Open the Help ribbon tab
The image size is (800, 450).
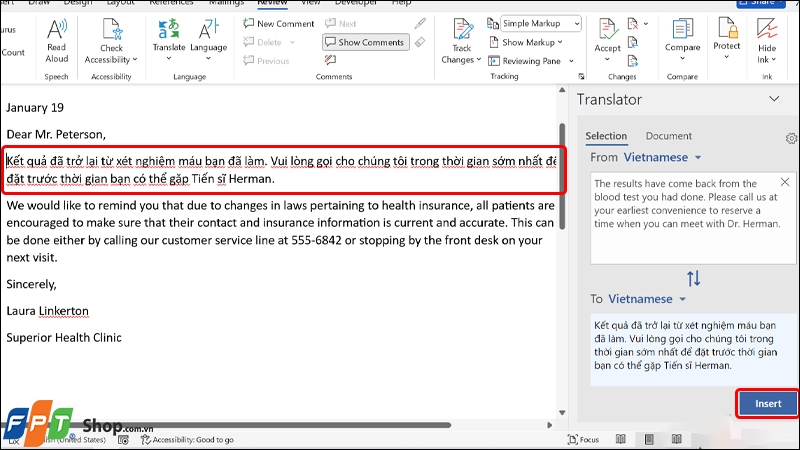pos(401,3)
